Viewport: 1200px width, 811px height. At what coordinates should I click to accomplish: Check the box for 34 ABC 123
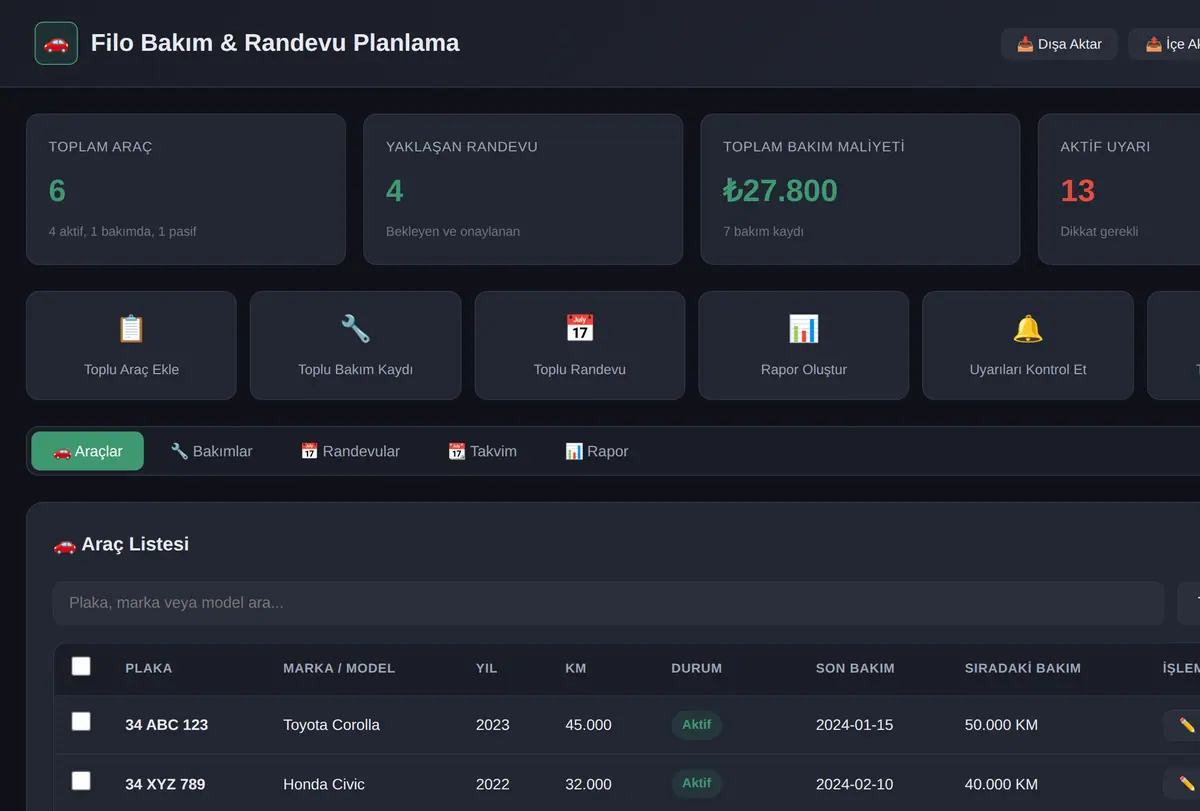81,722
